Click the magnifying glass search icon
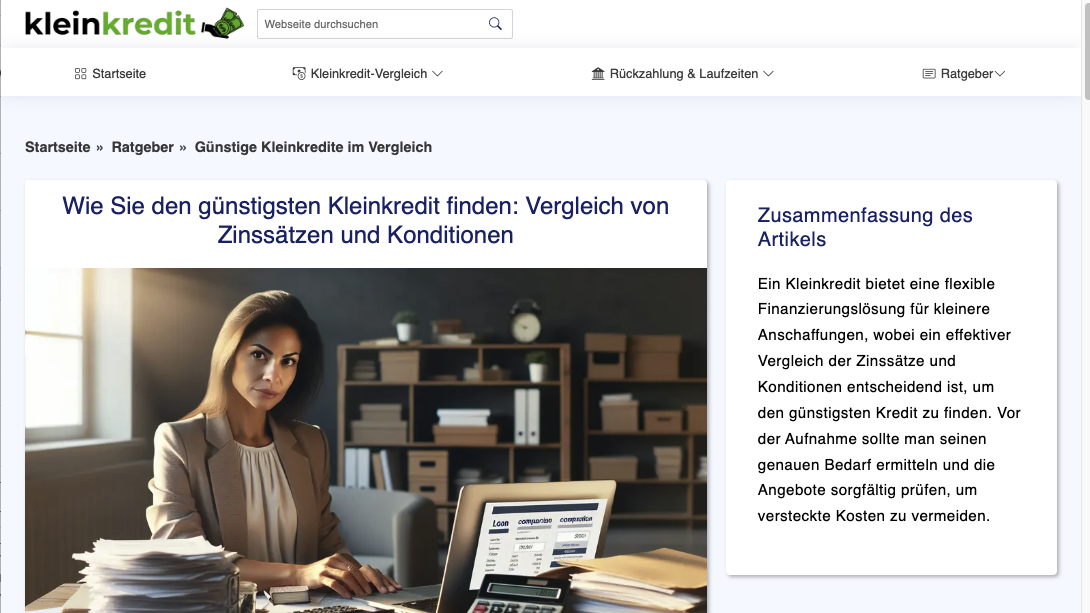The image size is (1090, 613). pyautogui.click(x=495, y=24)
